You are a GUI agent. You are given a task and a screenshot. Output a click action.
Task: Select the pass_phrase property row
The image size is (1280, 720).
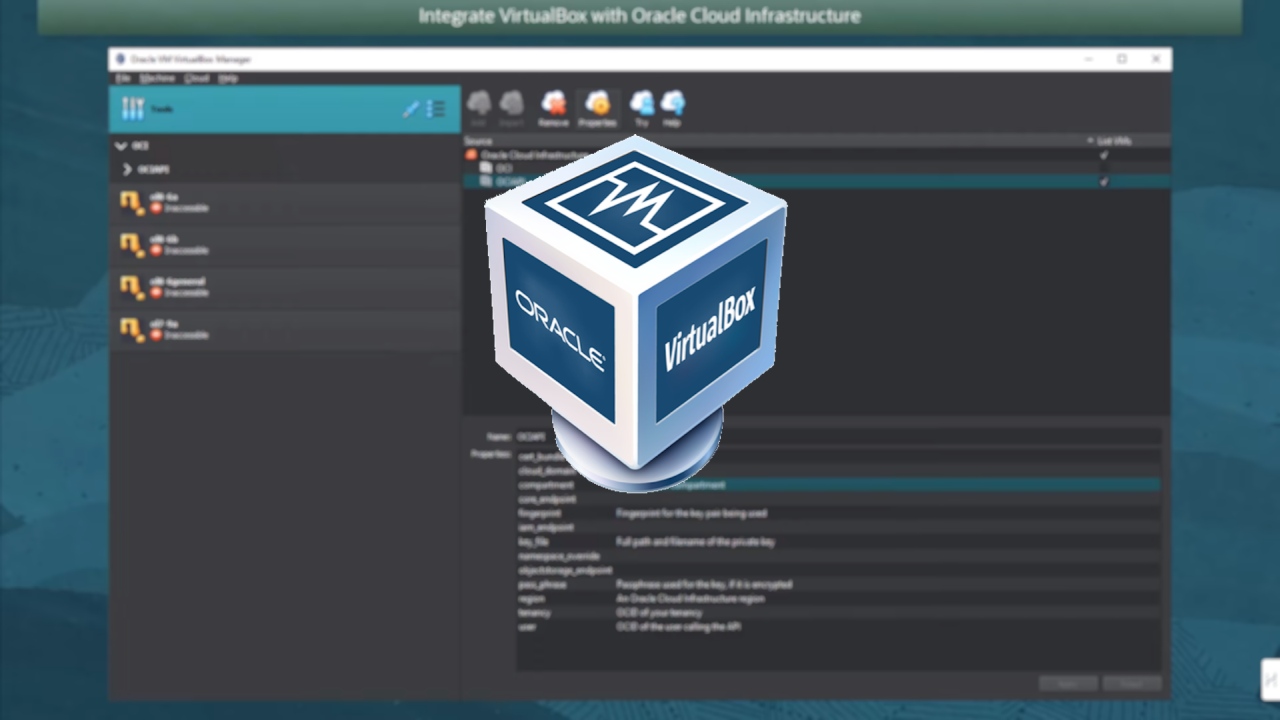tap(838, 584)
